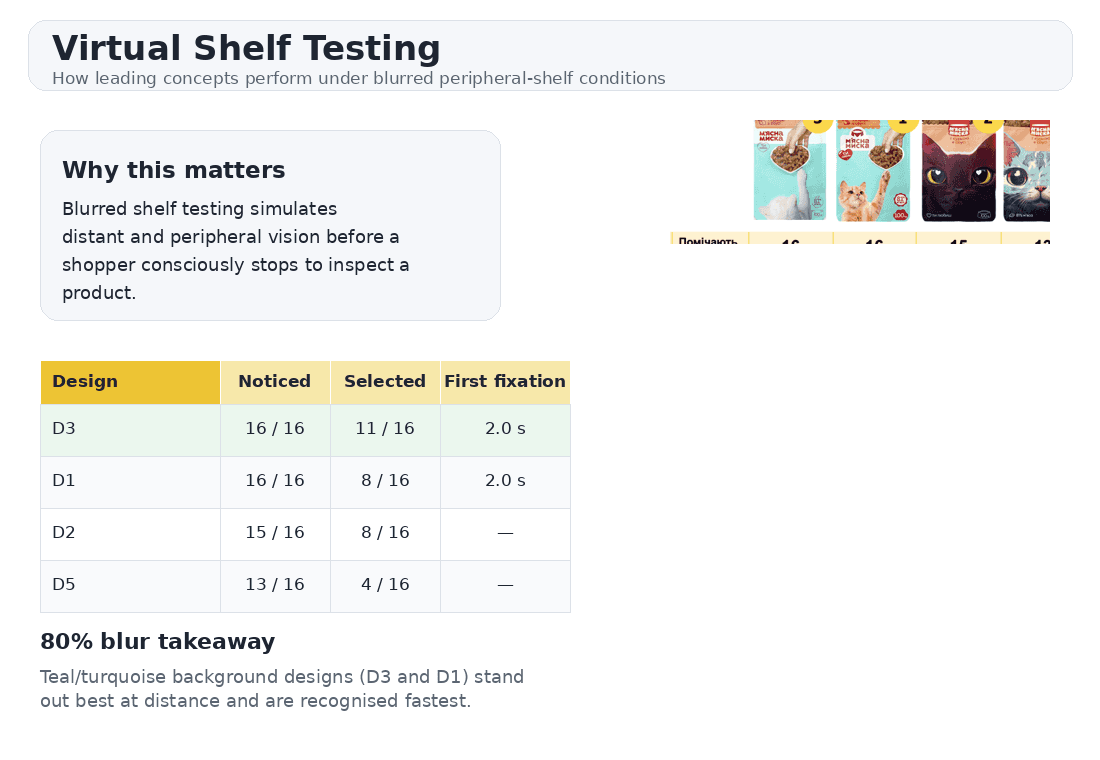The width and height of the screenshot is (1100, 760).
Task: Select the D2 design row label
Action: [x=64, y=533]
